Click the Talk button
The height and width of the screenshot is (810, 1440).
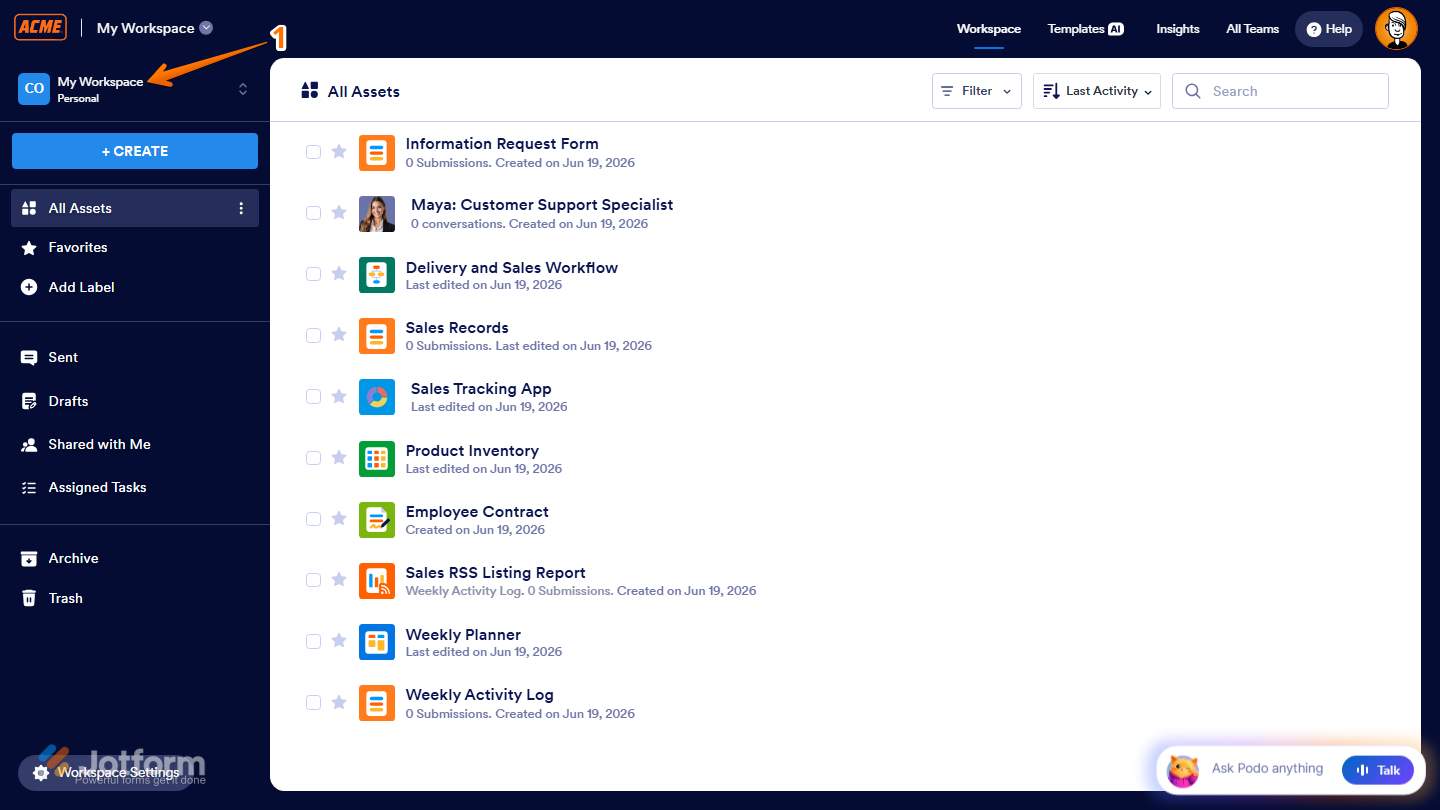(1378, 770)
